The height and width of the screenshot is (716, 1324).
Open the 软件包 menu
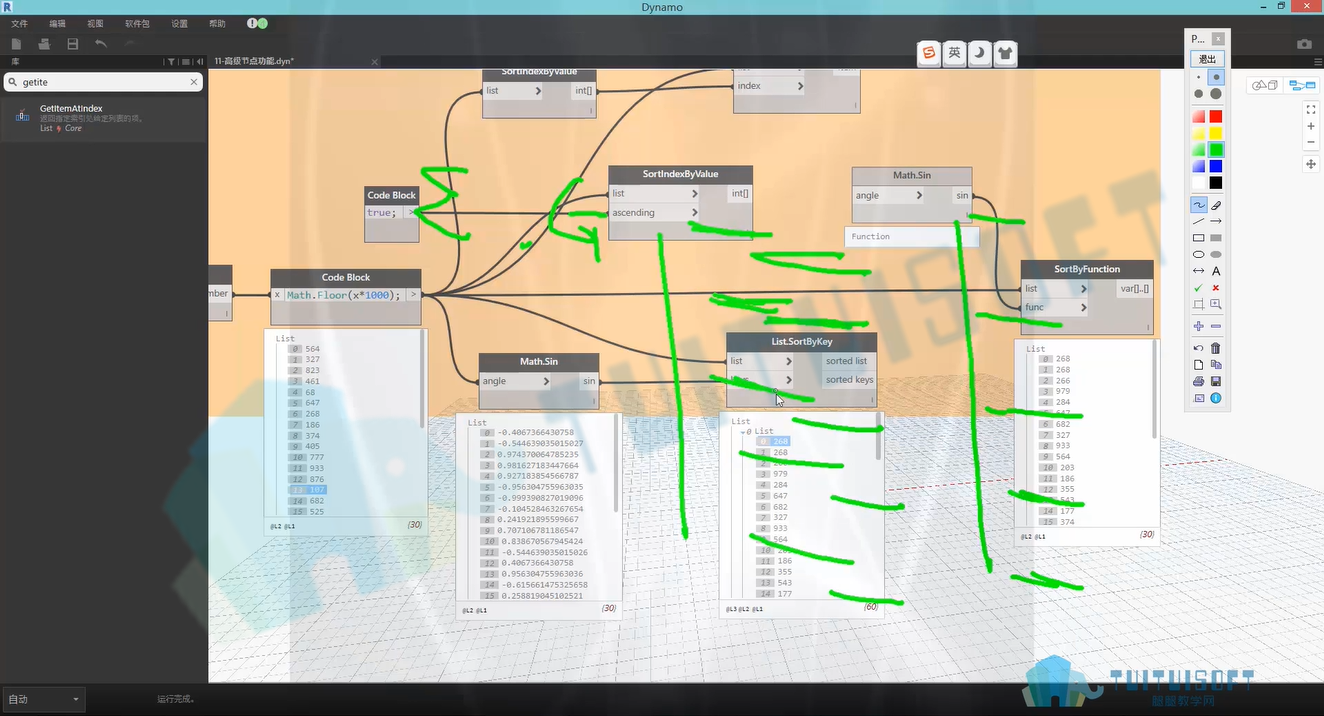click(137, 23)
